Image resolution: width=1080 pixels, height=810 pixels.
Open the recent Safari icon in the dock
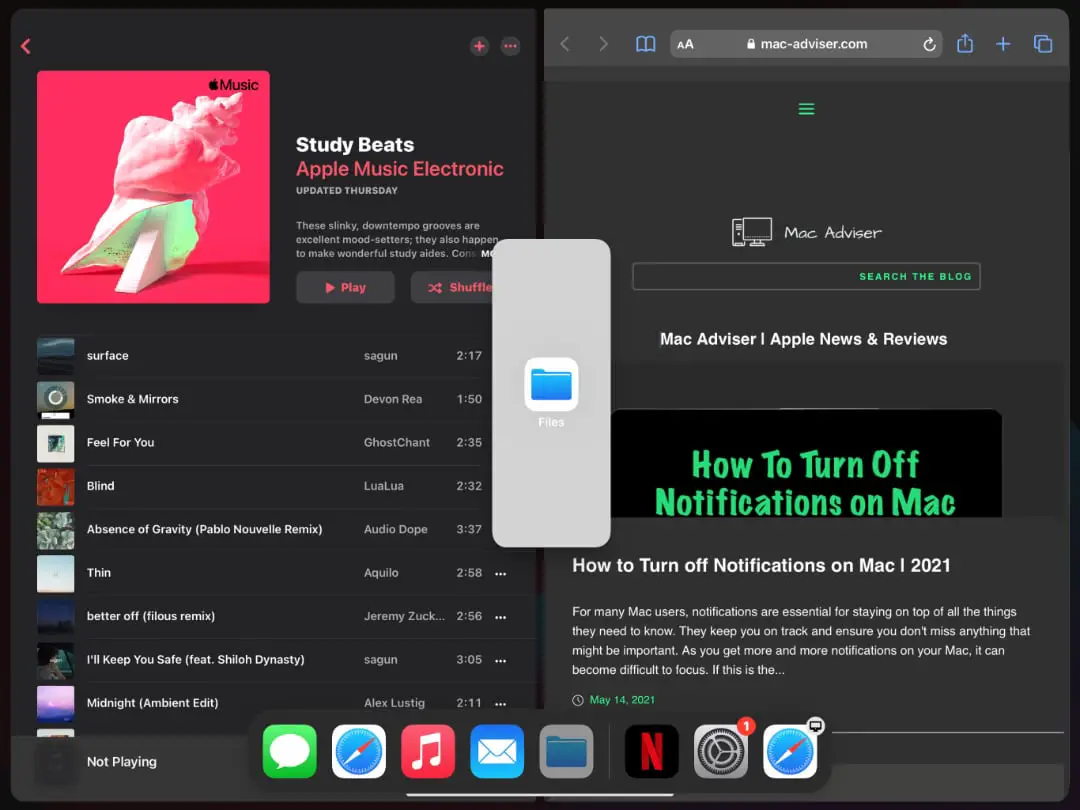pos(790,751)
